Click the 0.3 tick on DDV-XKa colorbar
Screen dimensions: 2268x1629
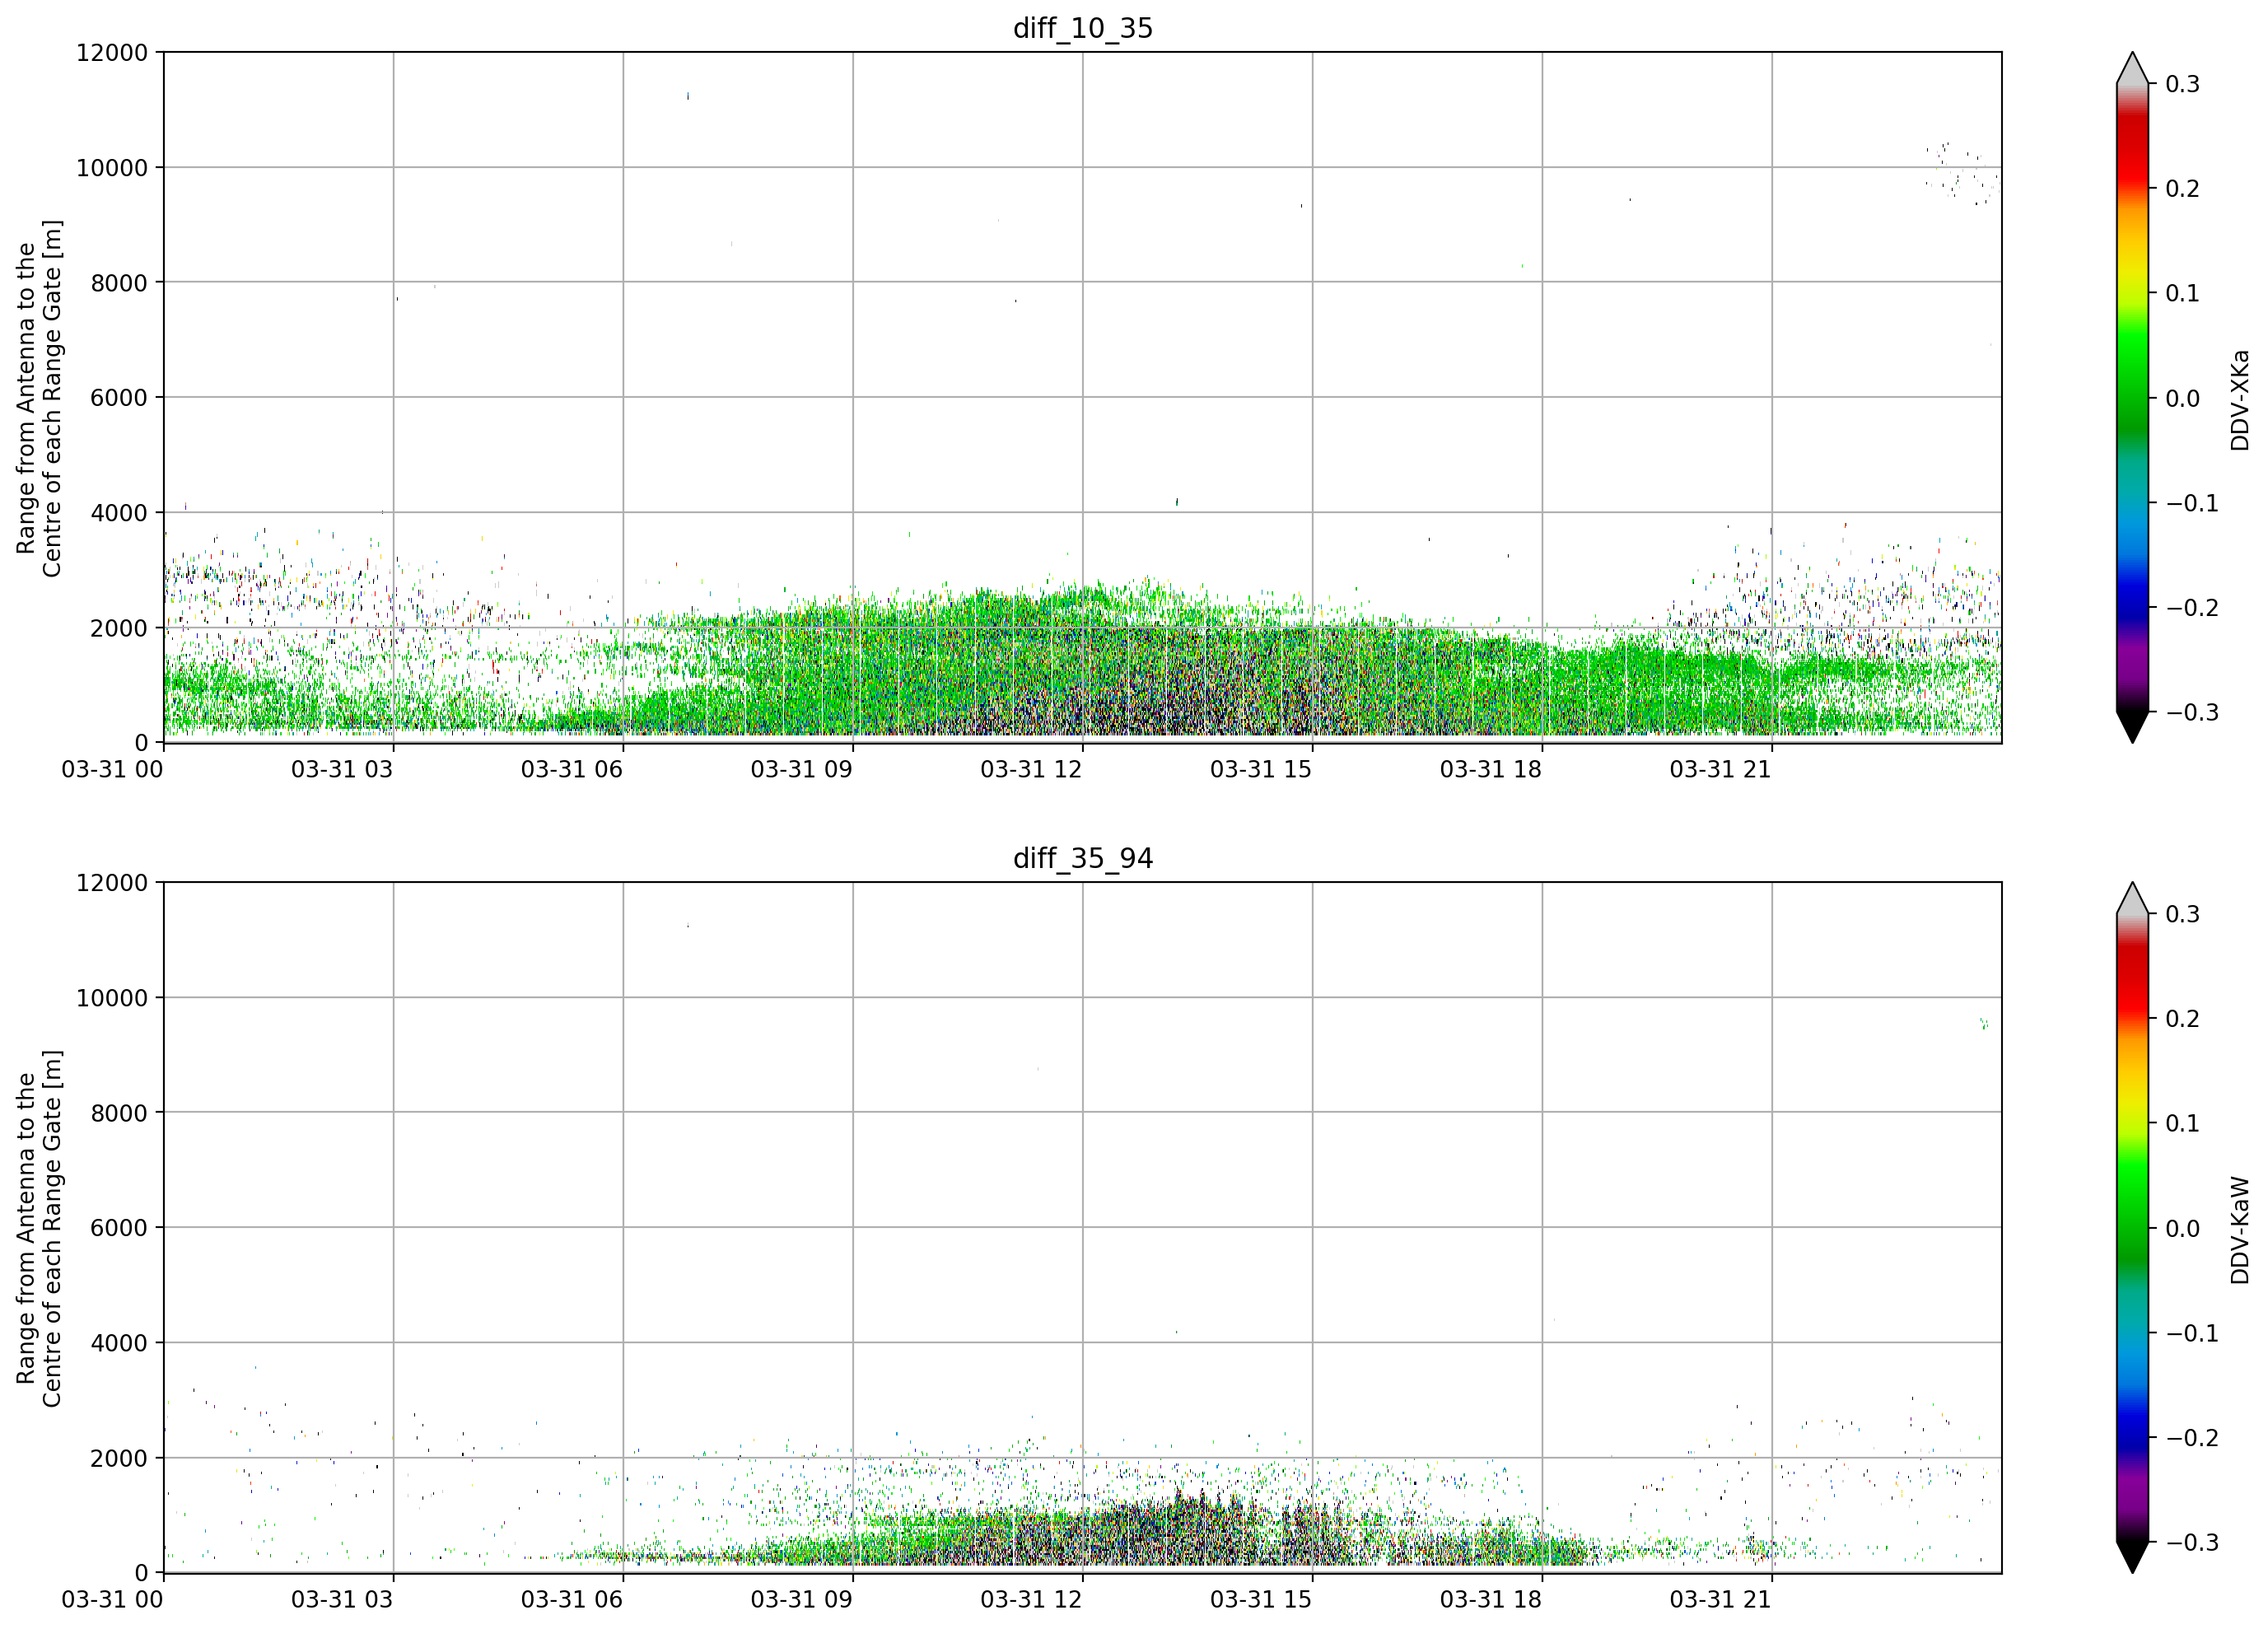(x=2182, y=84)
